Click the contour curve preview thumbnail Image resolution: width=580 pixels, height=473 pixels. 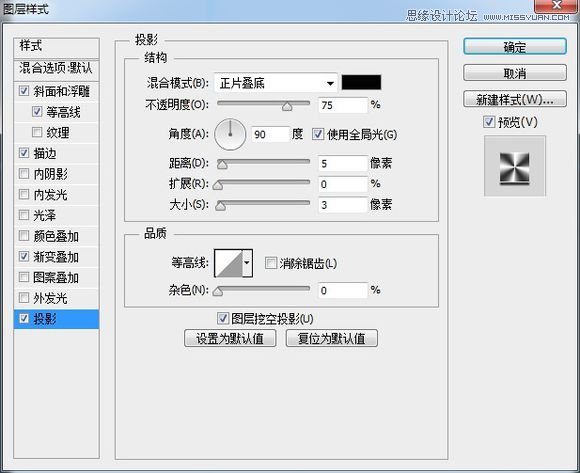click(x=229, y=263)
